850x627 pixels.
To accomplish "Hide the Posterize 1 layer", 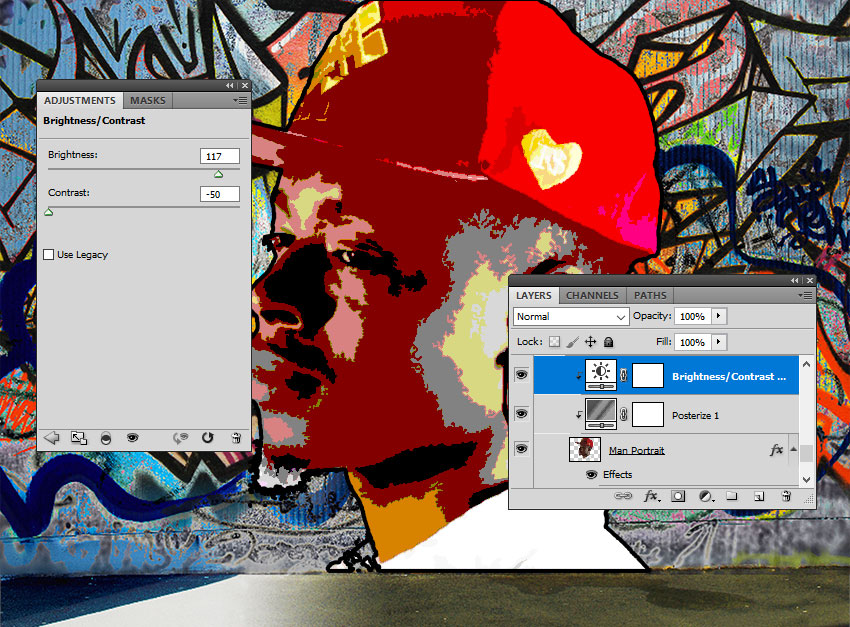I will 520,414.
